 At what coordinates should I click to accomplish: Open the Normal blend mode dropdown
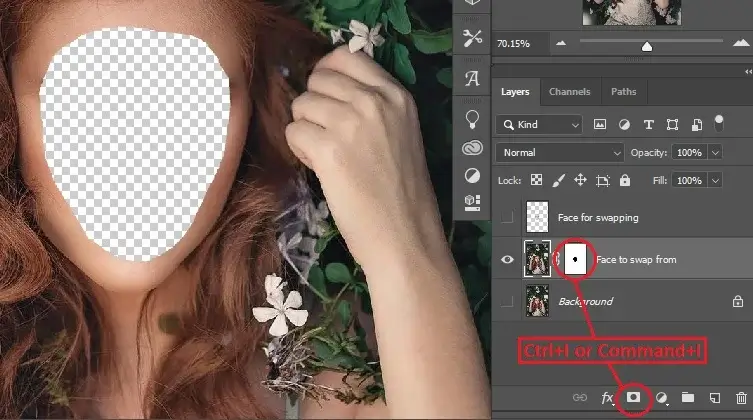click(x=560, y=153)
